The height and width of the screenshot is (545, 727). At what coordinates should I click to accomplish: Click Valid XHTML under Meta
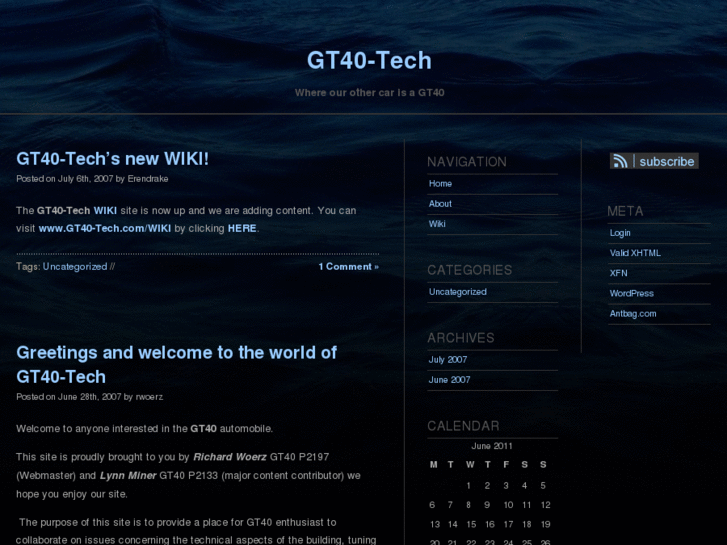point(635,253)
